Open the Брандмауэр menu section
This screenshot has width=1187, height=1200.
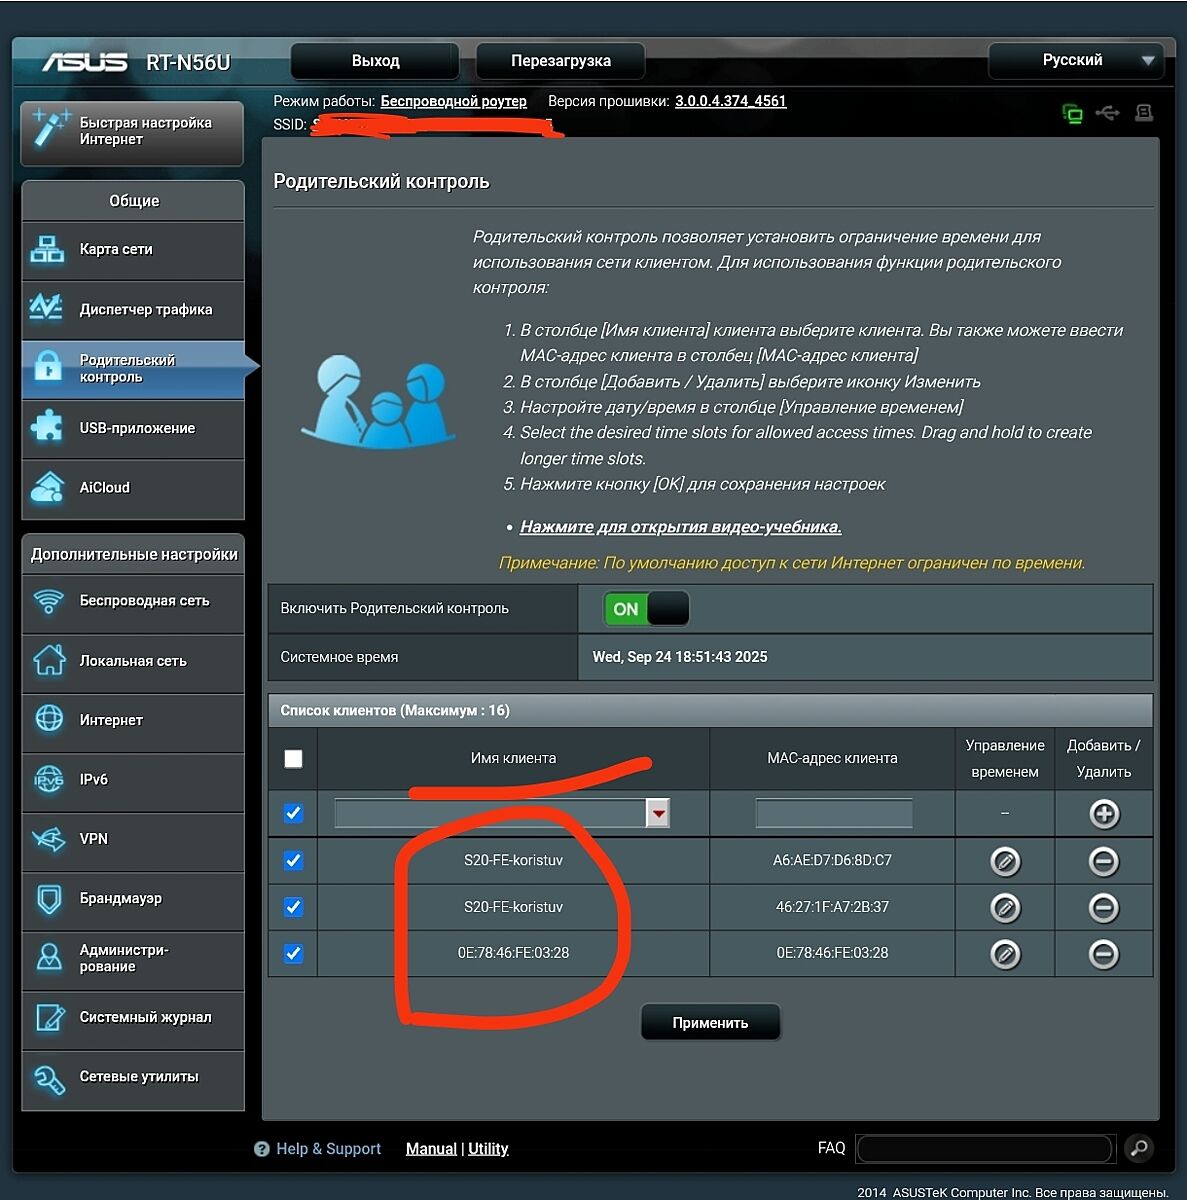point(133,899)
